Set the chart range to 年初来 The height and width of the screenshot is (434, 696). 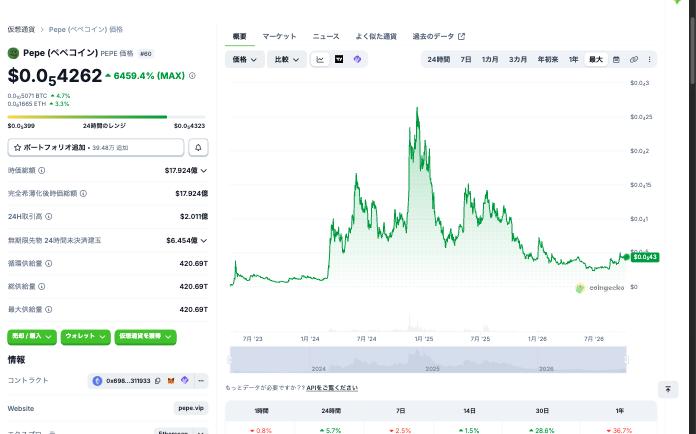548,59
